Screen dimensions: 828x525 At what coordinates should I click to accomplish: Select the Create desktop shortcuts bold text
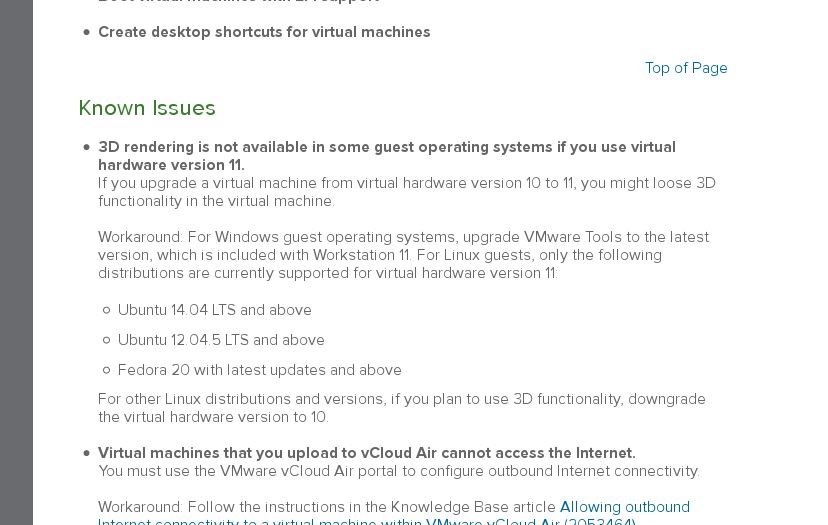(264, 32)
